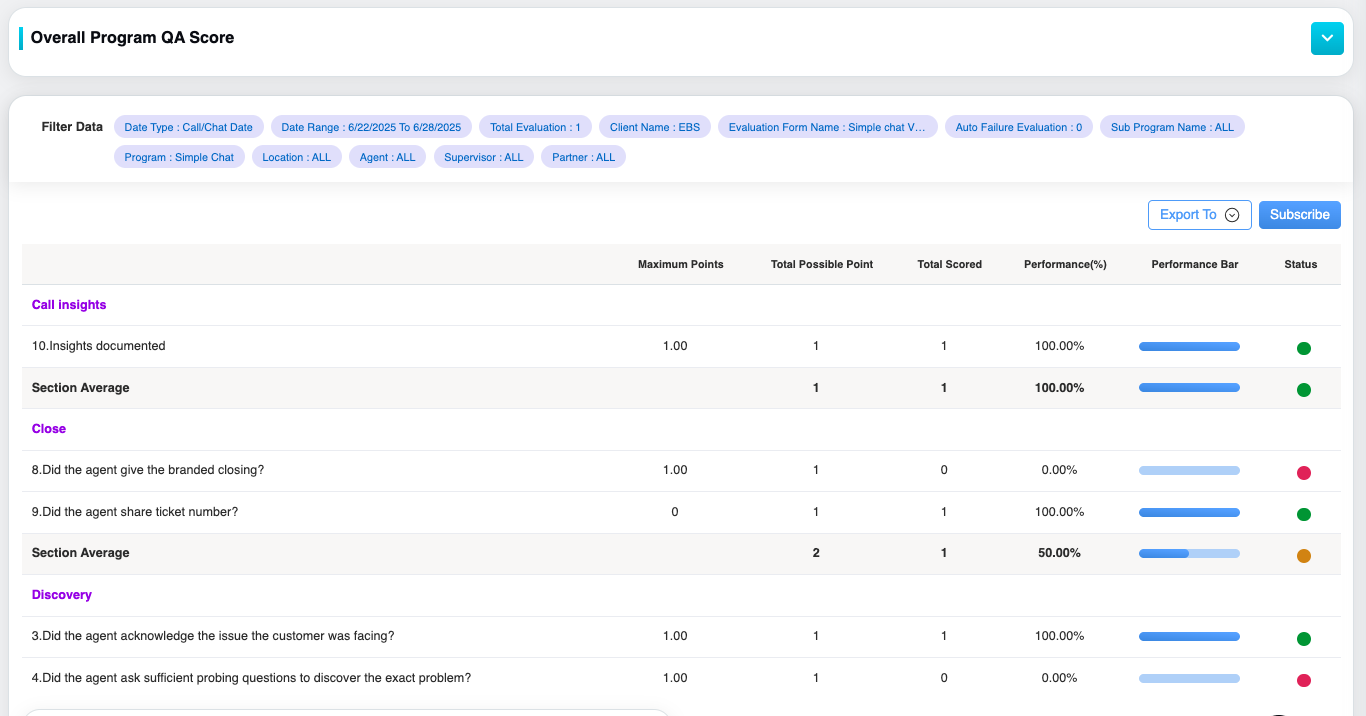Click the Call insights section heading
Screen dimensions: 1366x716
(69, 305)
